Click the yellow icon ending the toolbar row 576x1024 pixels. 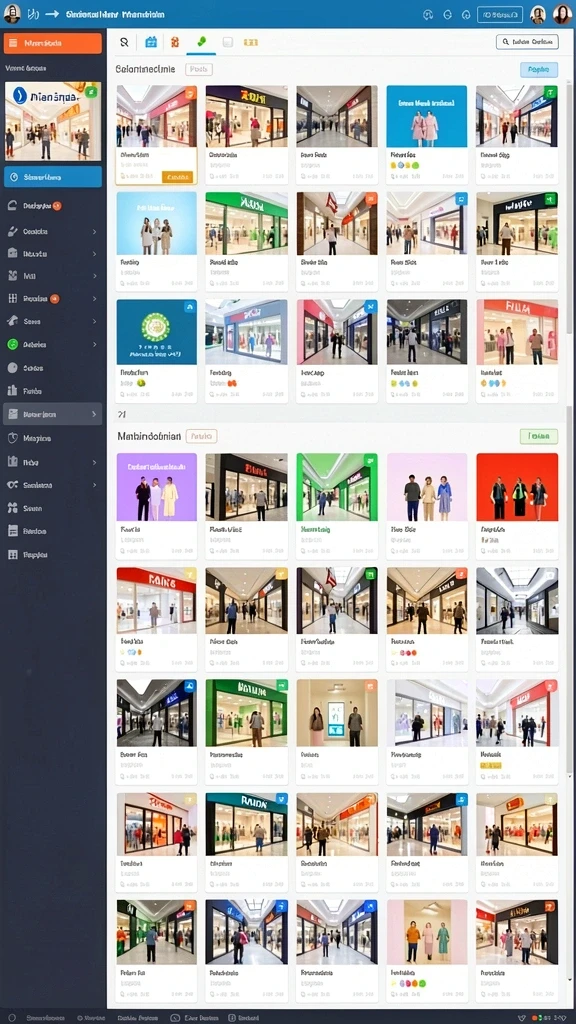(x=250, y=42)
